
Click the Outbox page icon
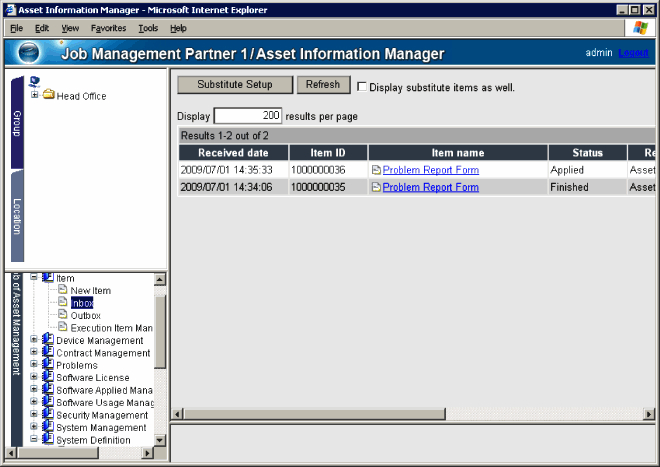click(x=63, y=314)
